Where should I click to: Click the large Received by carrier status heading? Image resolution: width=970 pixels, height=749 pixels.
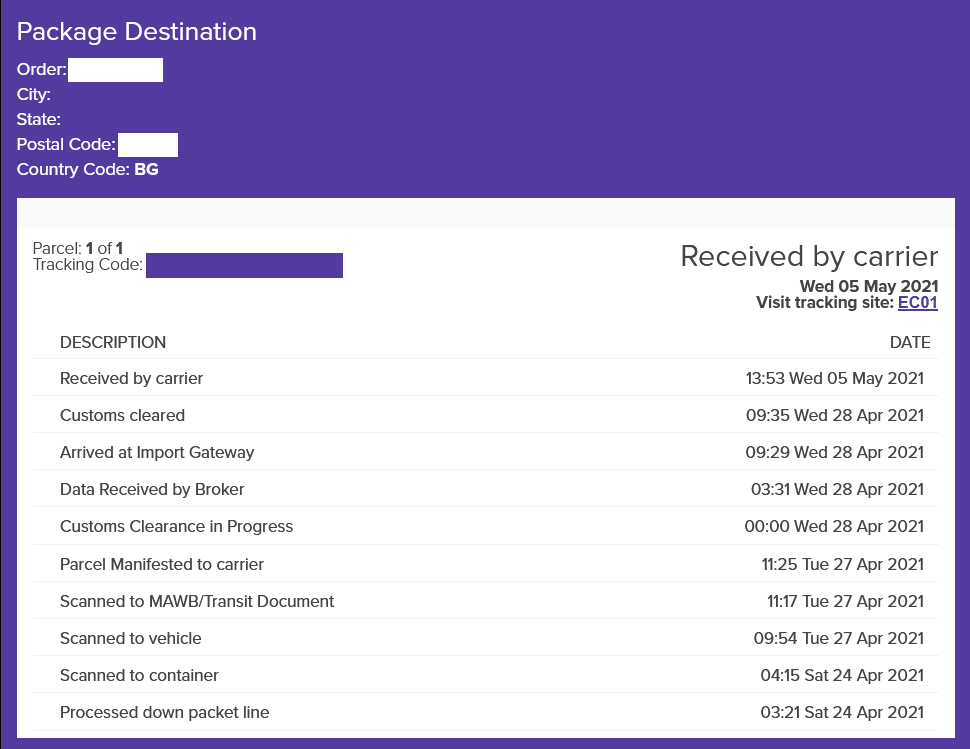coord(809,256)
